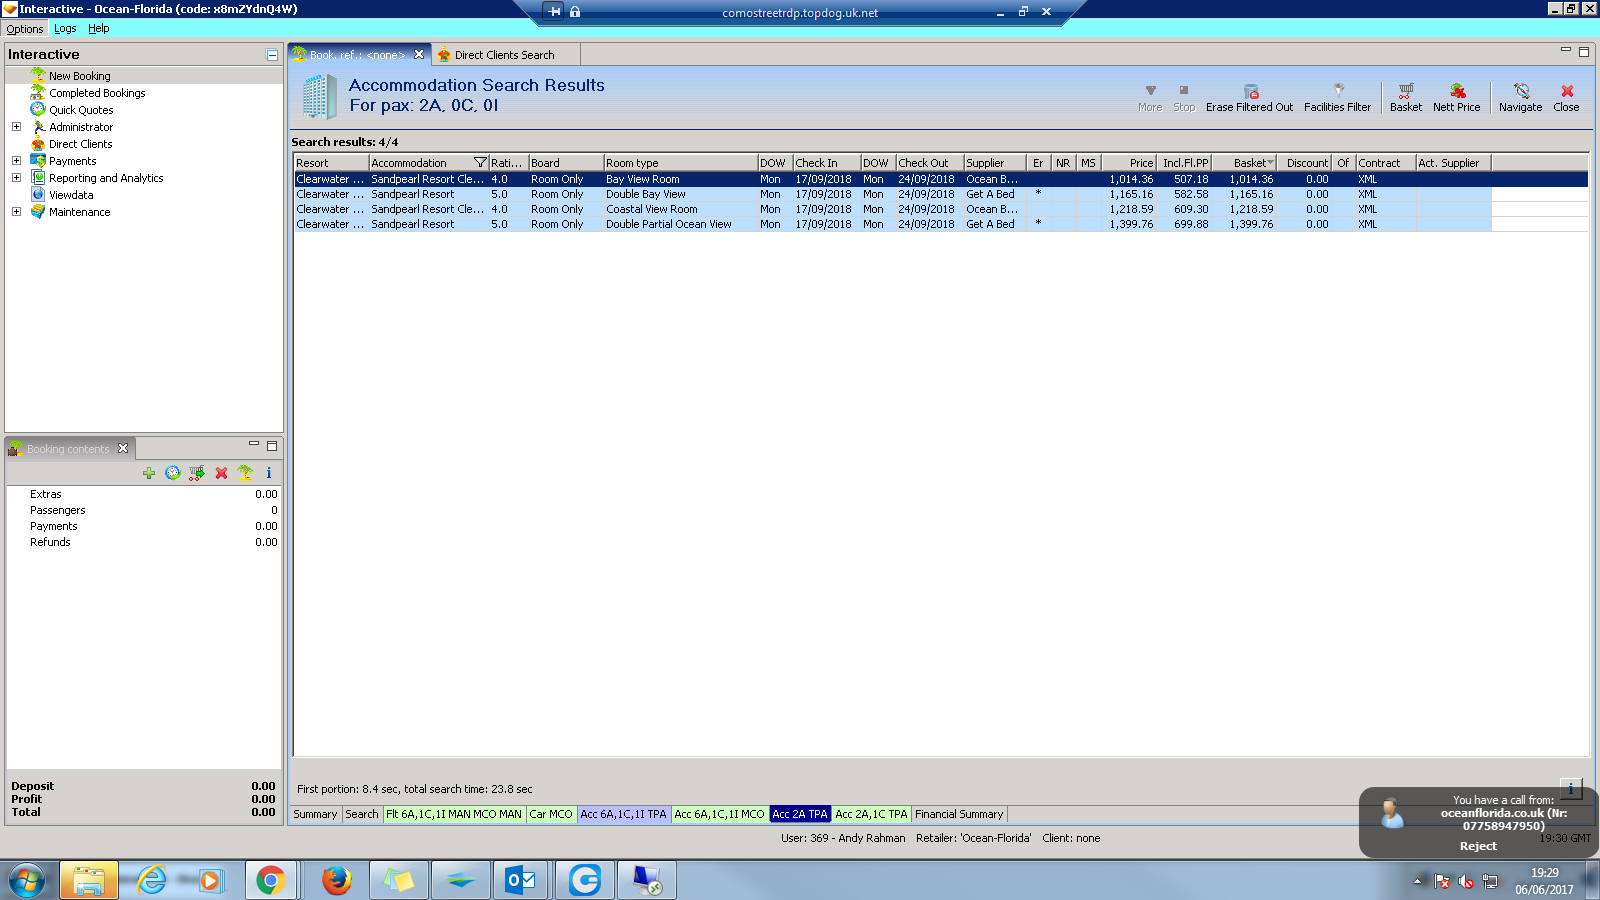Open Windows Explorer from the taskbar
This screenshot has width=1600, height=900.
(x=89, y=880)
